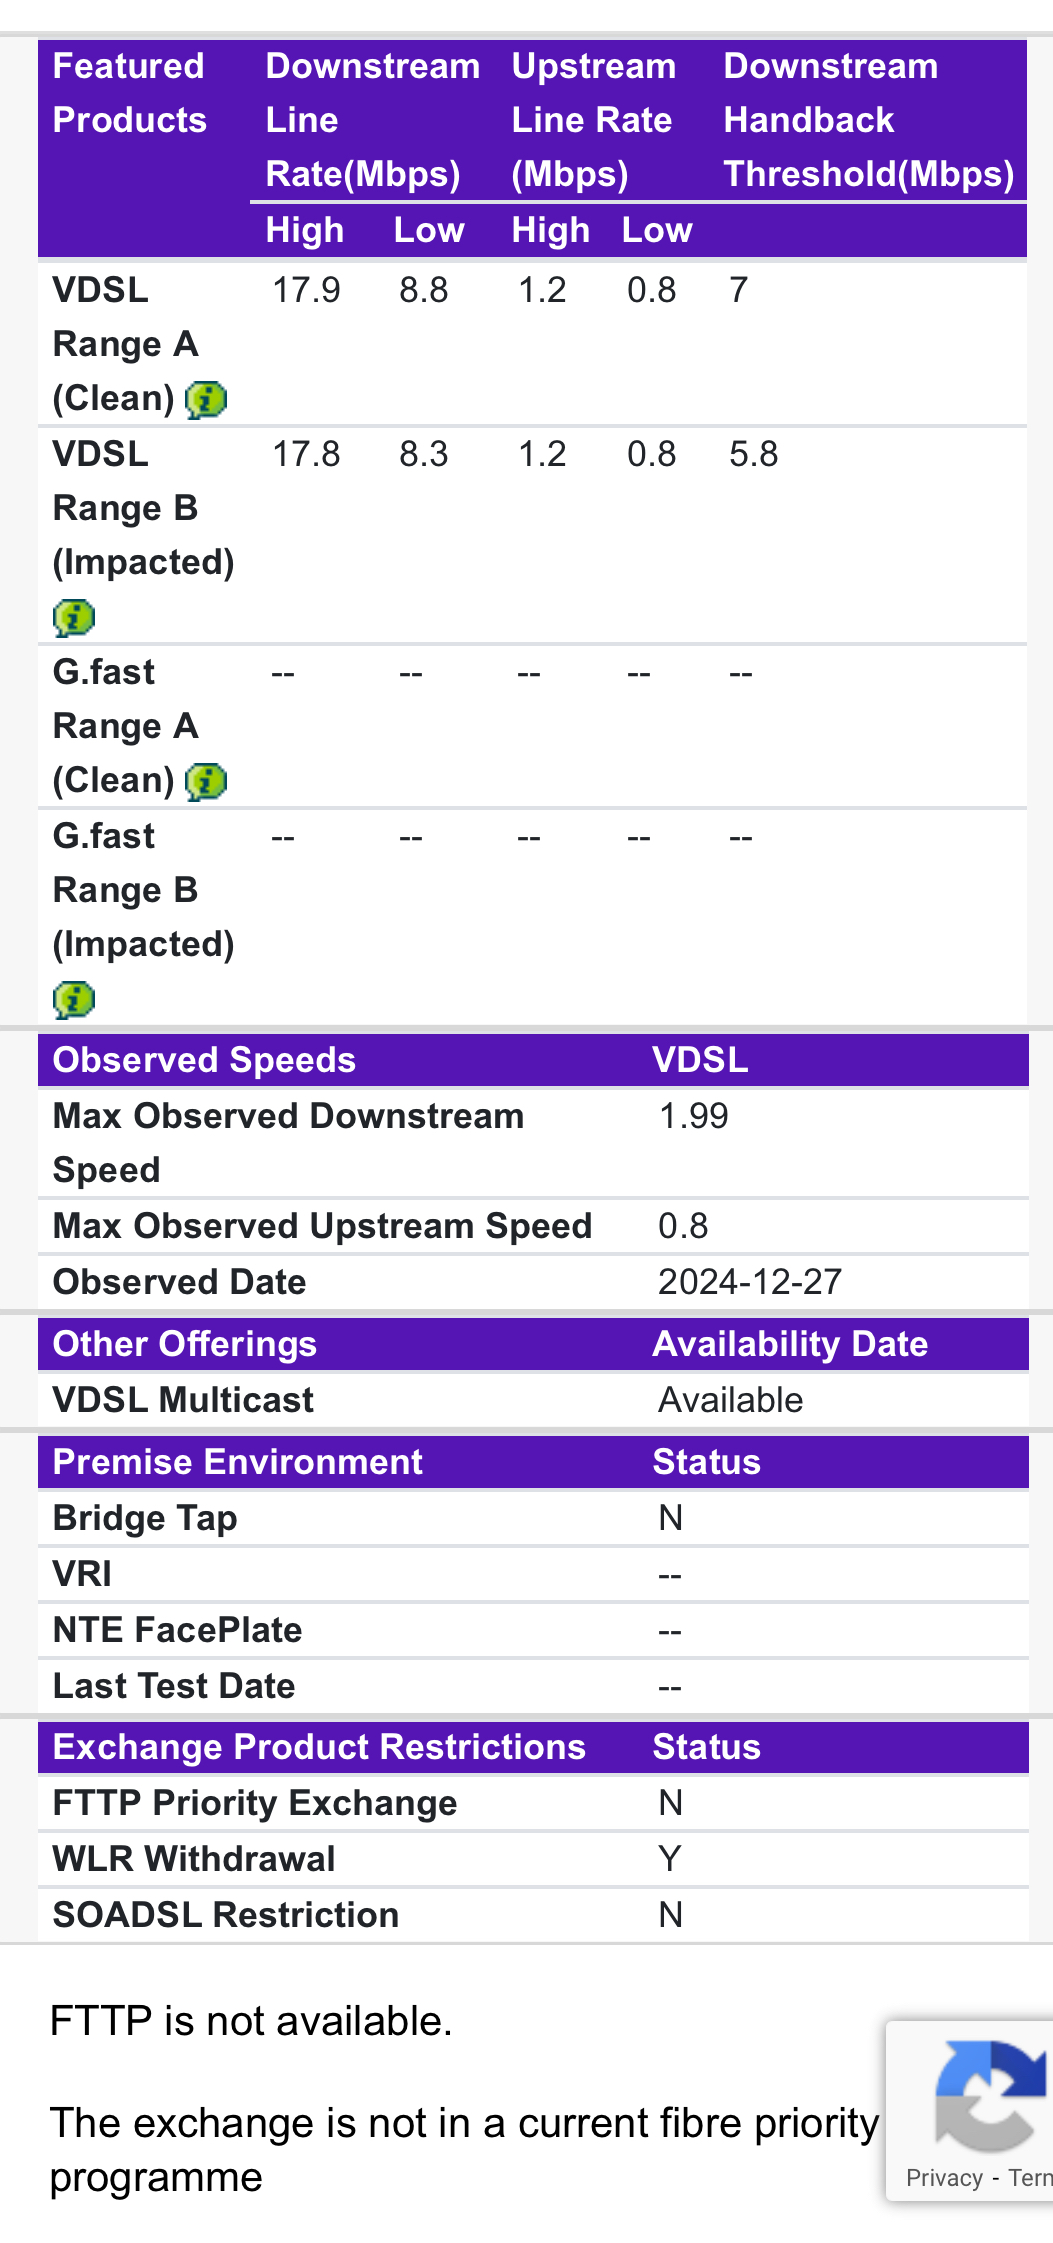Open the reCAPTCHA Privacy link
The image size is (1053, 2243).
[x=944, y=2178]
